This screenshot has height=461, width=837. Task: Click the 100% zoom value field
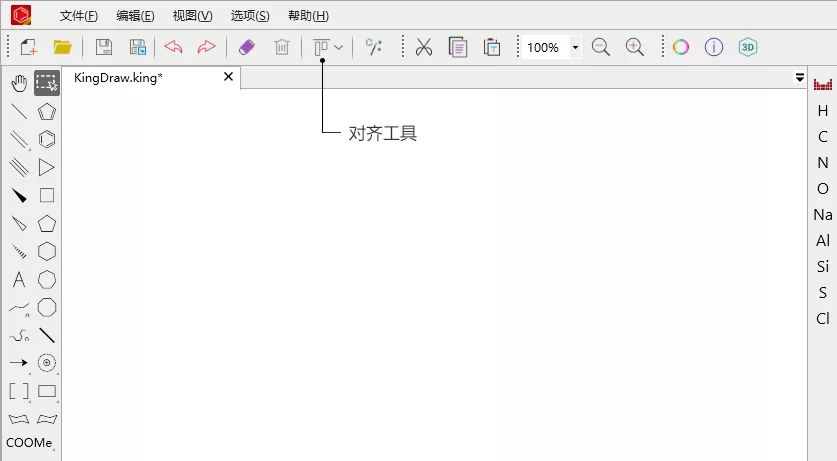546,47
